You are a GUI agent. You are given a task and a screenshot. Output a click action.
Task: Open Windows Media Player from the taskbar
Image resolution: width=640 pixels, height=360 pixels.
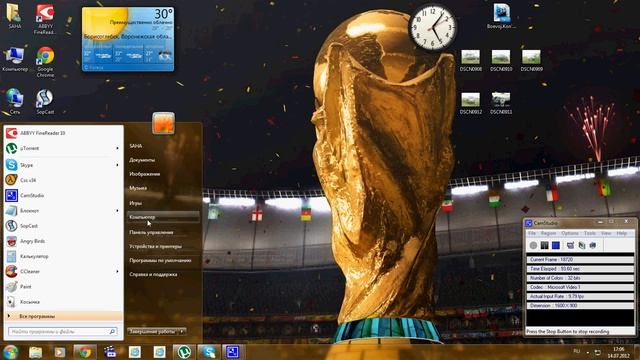click(60, 352)
